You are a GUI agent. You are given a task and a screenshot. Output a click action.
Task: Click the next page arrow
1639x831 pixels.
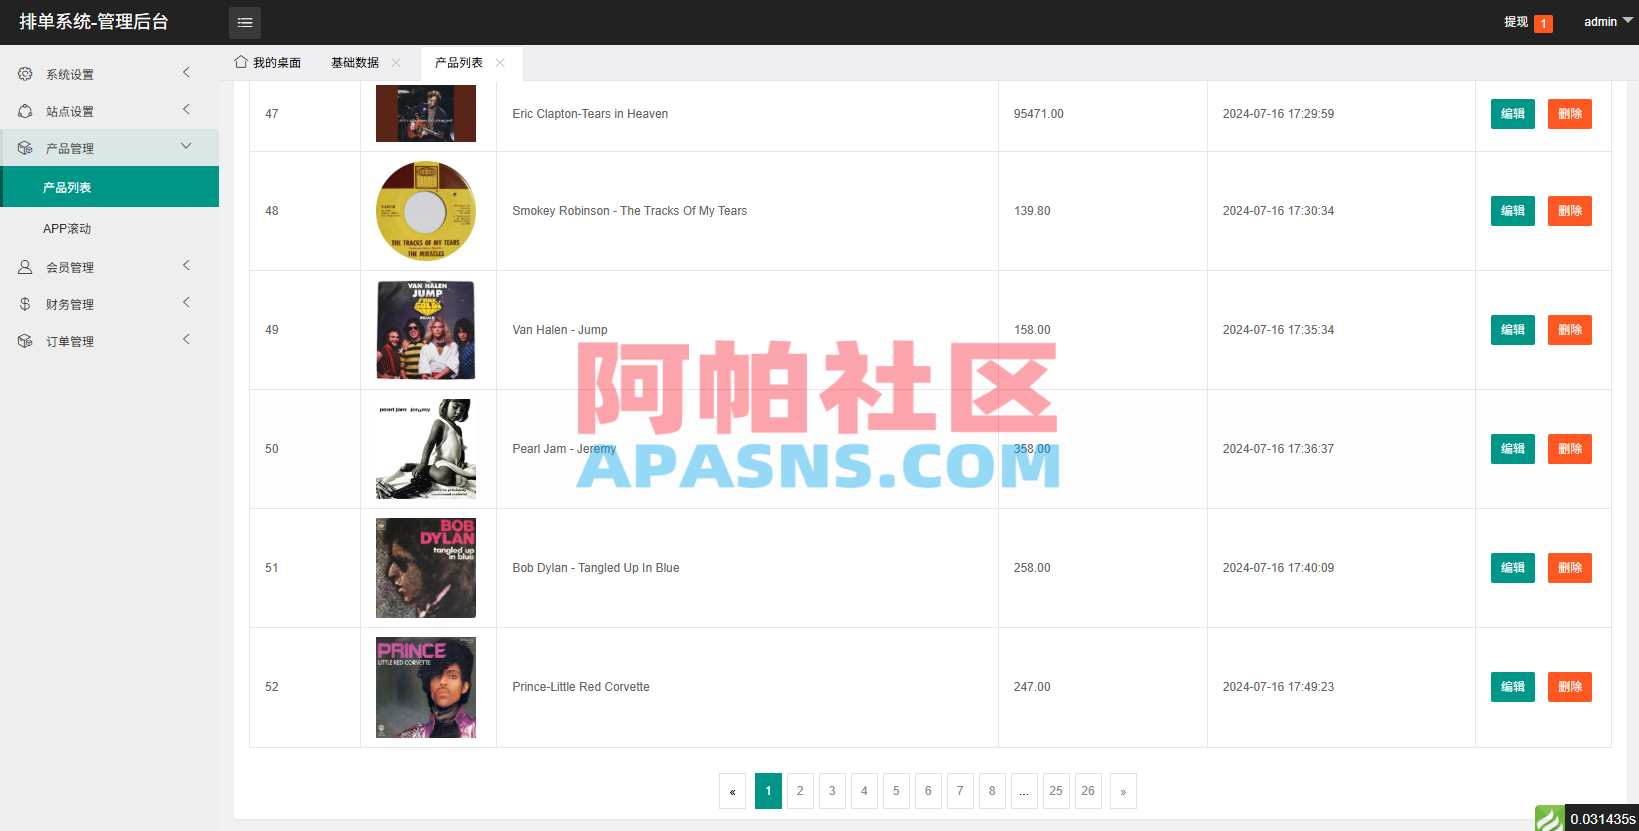pos(1123,791)
